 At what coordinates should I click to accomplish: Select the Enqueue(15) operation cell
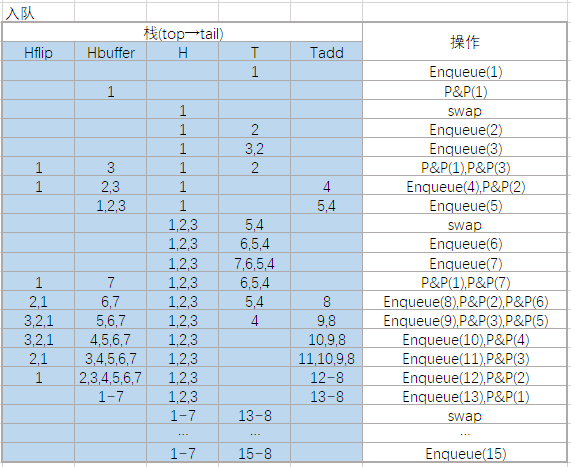[x=465, y=453]
